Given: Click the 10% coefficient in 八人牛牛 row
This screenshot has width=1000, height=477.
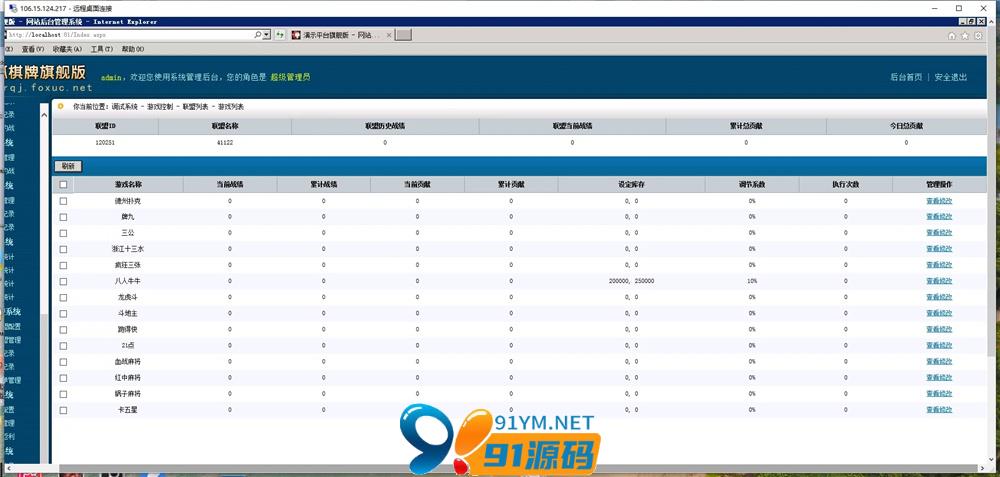Looking at the screenshot, I should coord(752,281).
